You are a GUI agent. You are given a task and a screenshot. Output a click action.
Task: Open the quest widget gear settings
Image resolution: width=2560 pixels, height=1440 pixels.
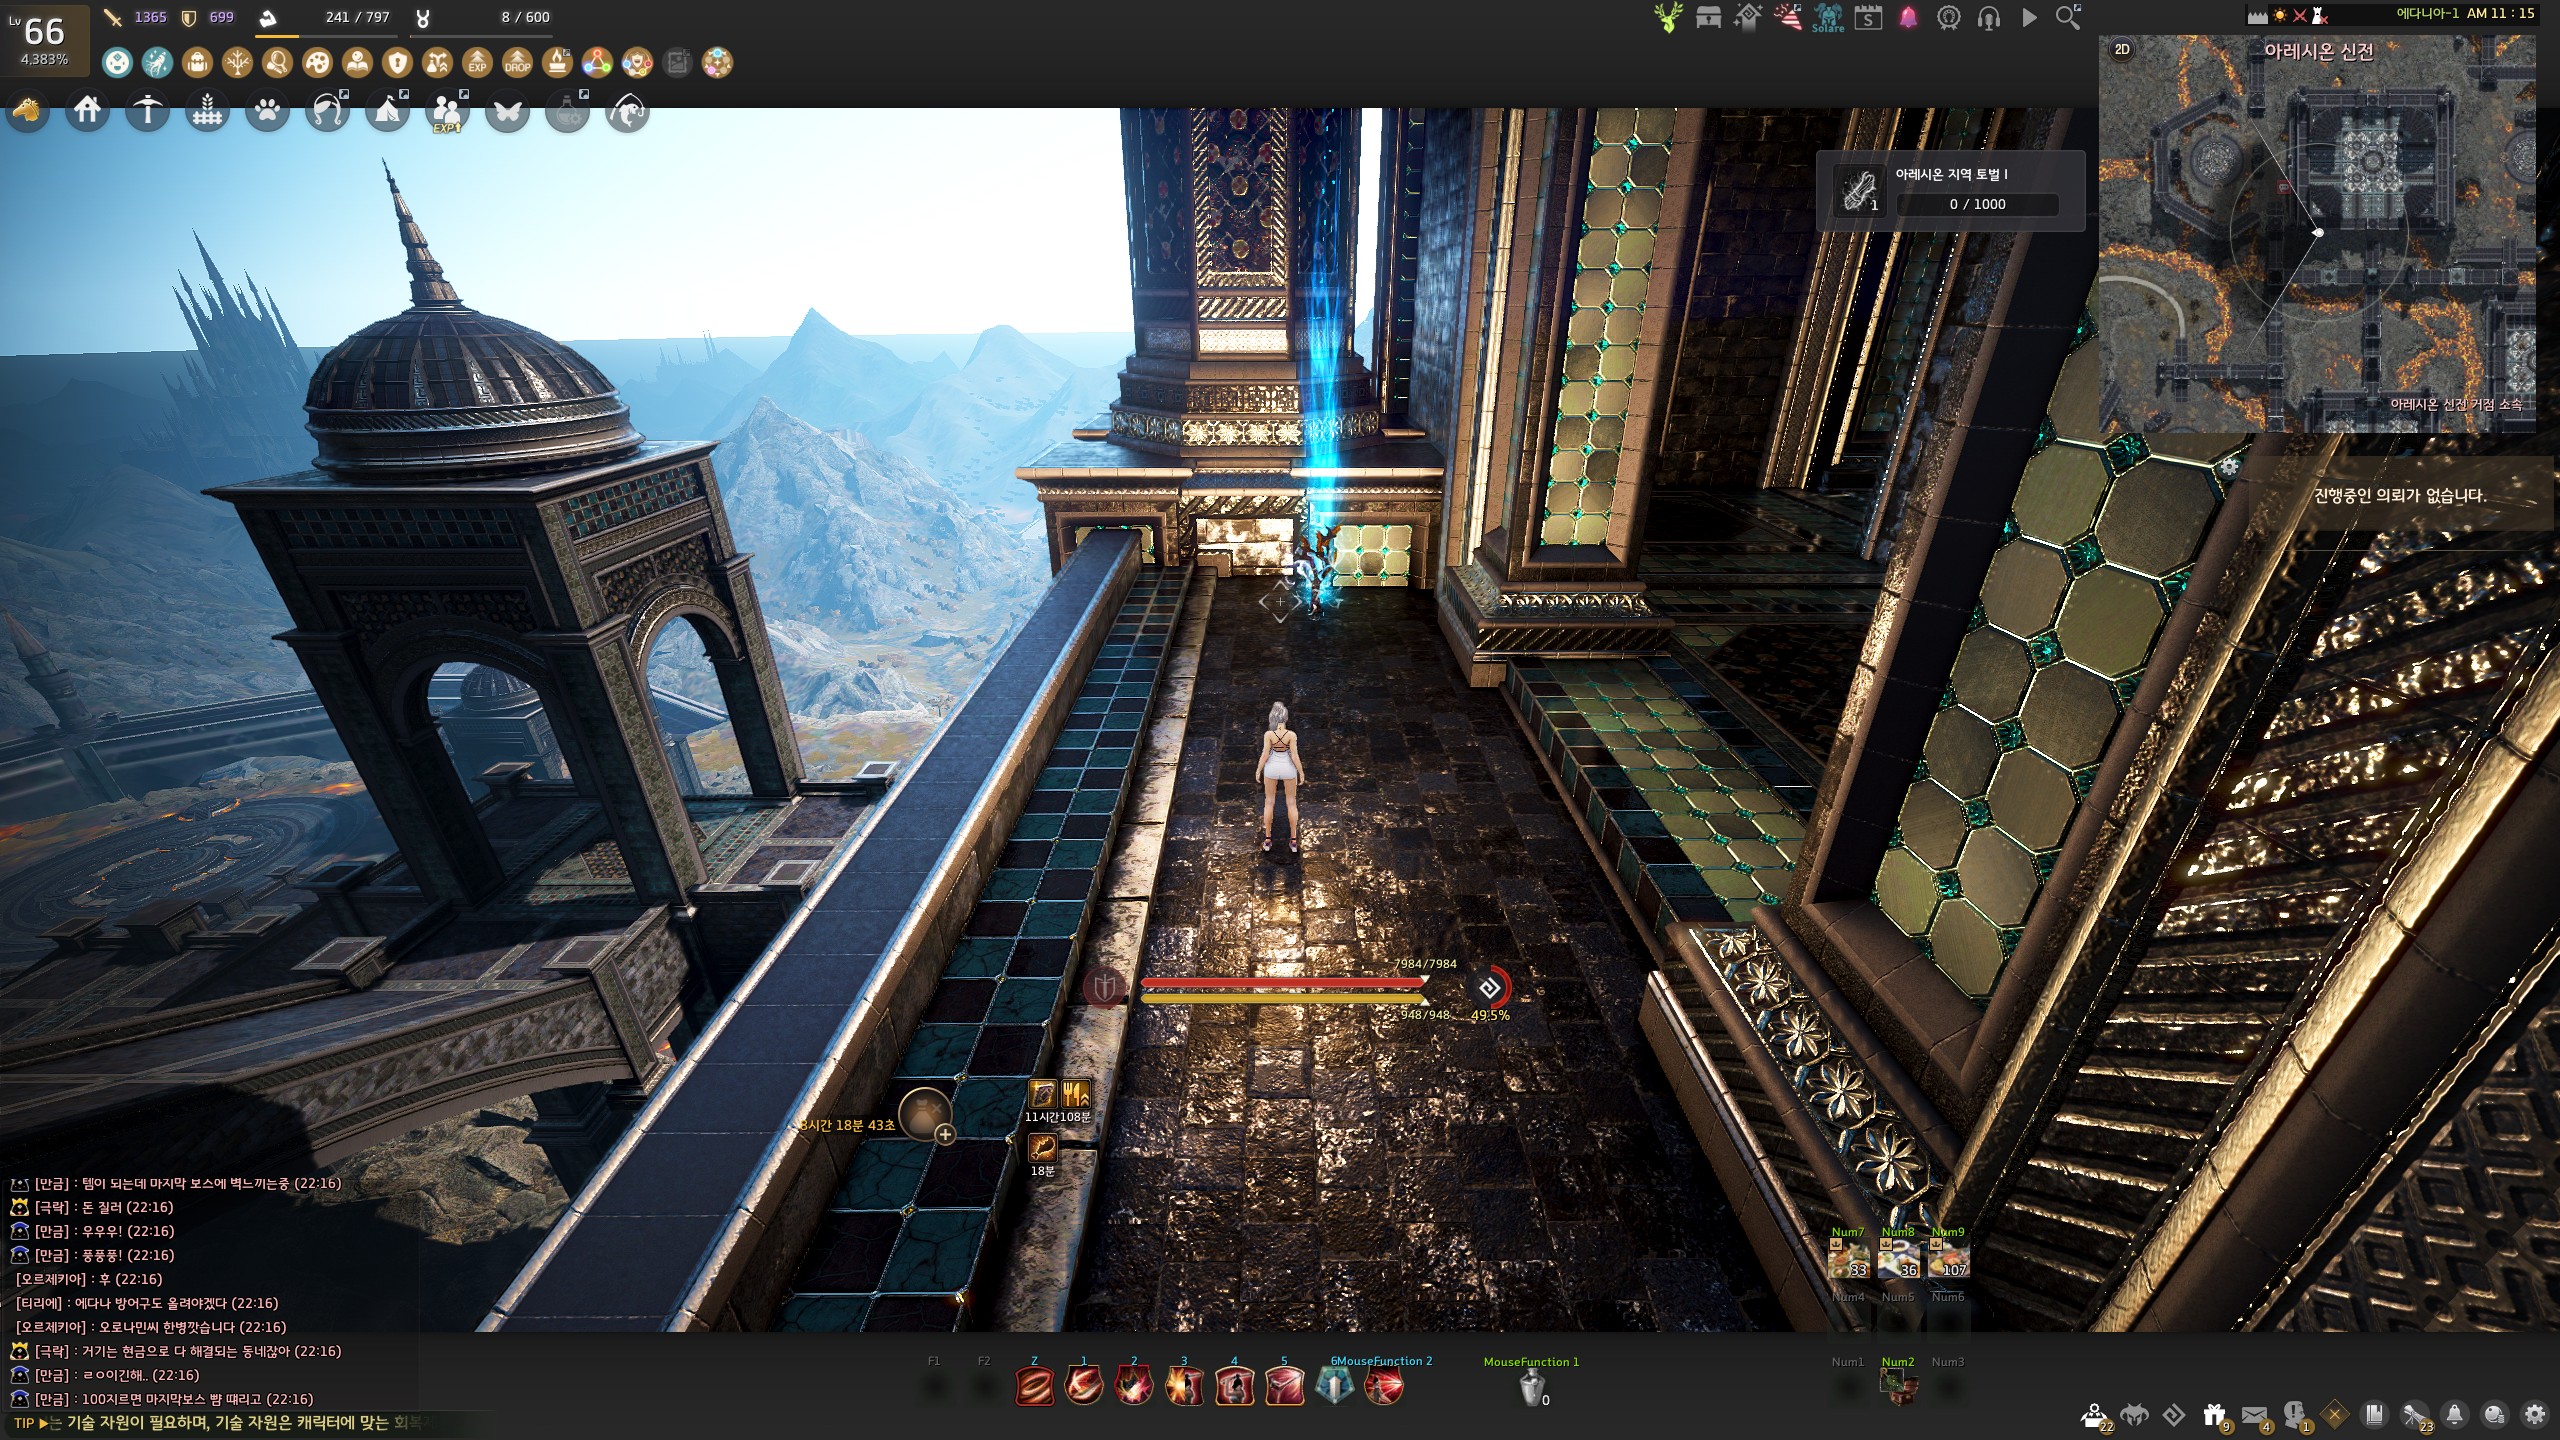tap(2229, 466)
